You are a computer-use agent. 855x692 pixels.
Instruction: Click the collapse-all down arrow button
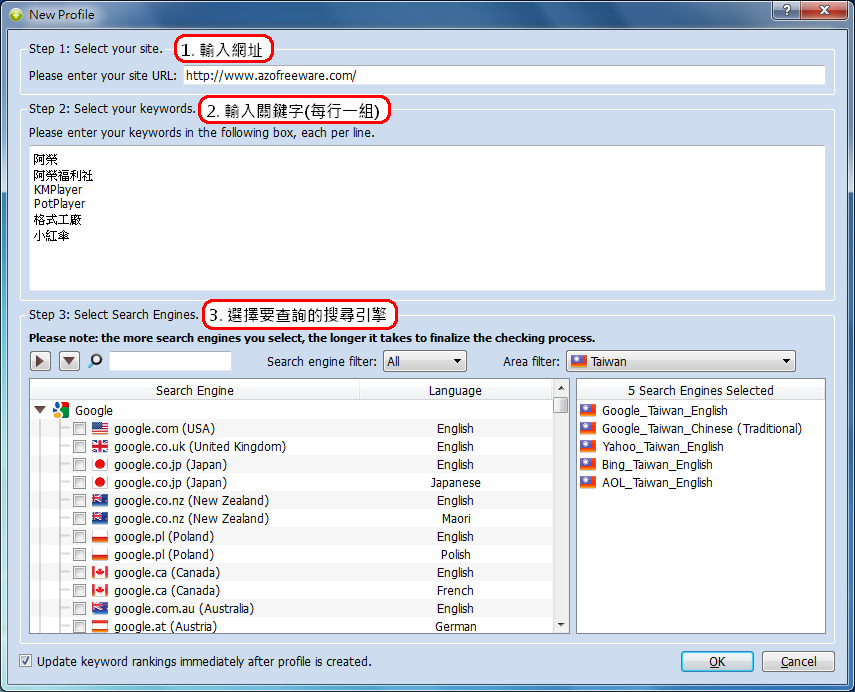pyautogui.click(x=69, y=361)
